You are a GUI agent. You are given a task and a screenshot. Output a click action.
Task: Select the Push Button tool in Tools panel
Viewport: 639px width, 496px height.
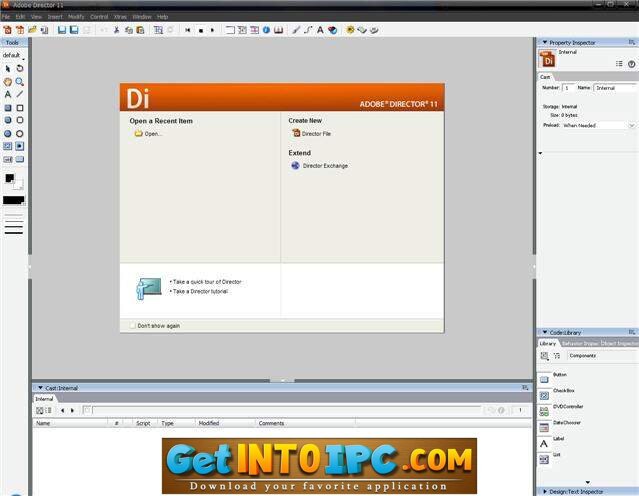click(20, 159)
